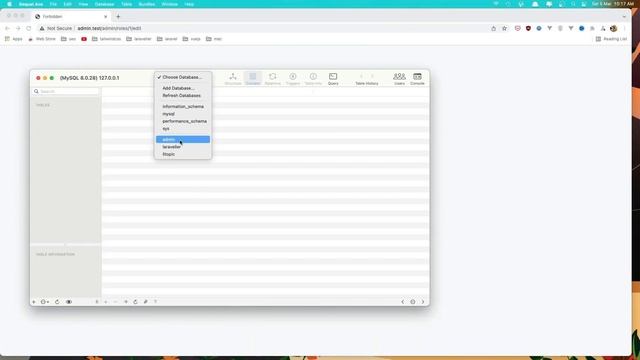Open pagination settings gear at bottom right
The height and width of the screenshot is (360, 640).
(x=413, y=302)
